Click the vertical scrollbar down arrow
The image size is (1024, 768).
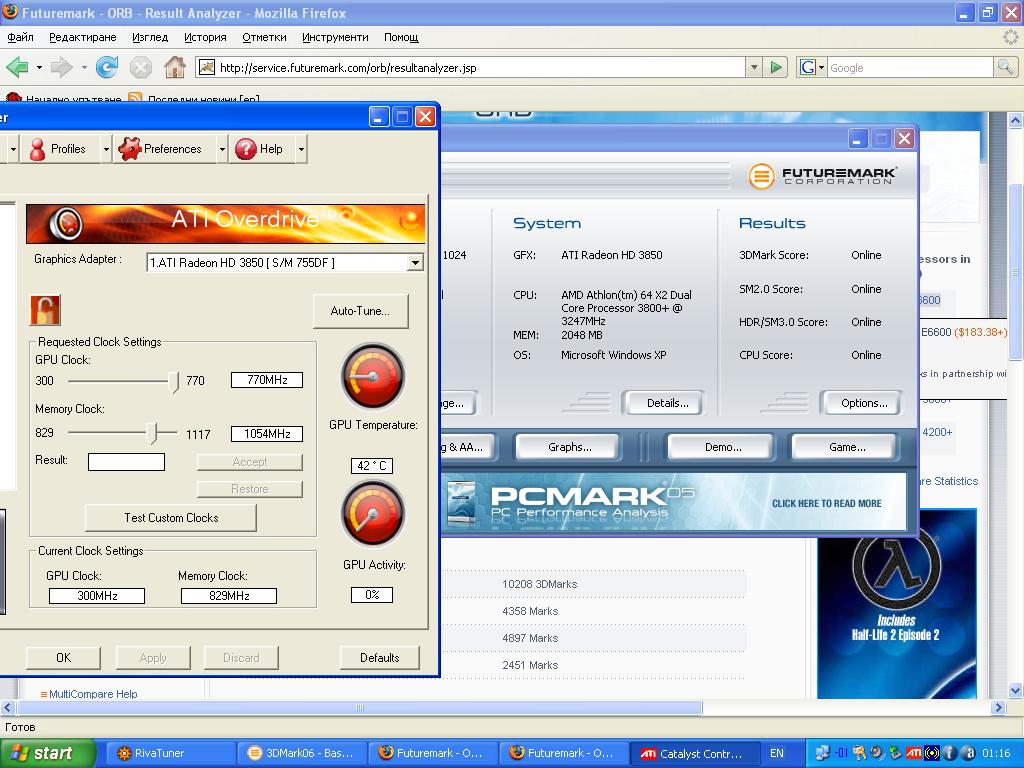pos(1015,690)
